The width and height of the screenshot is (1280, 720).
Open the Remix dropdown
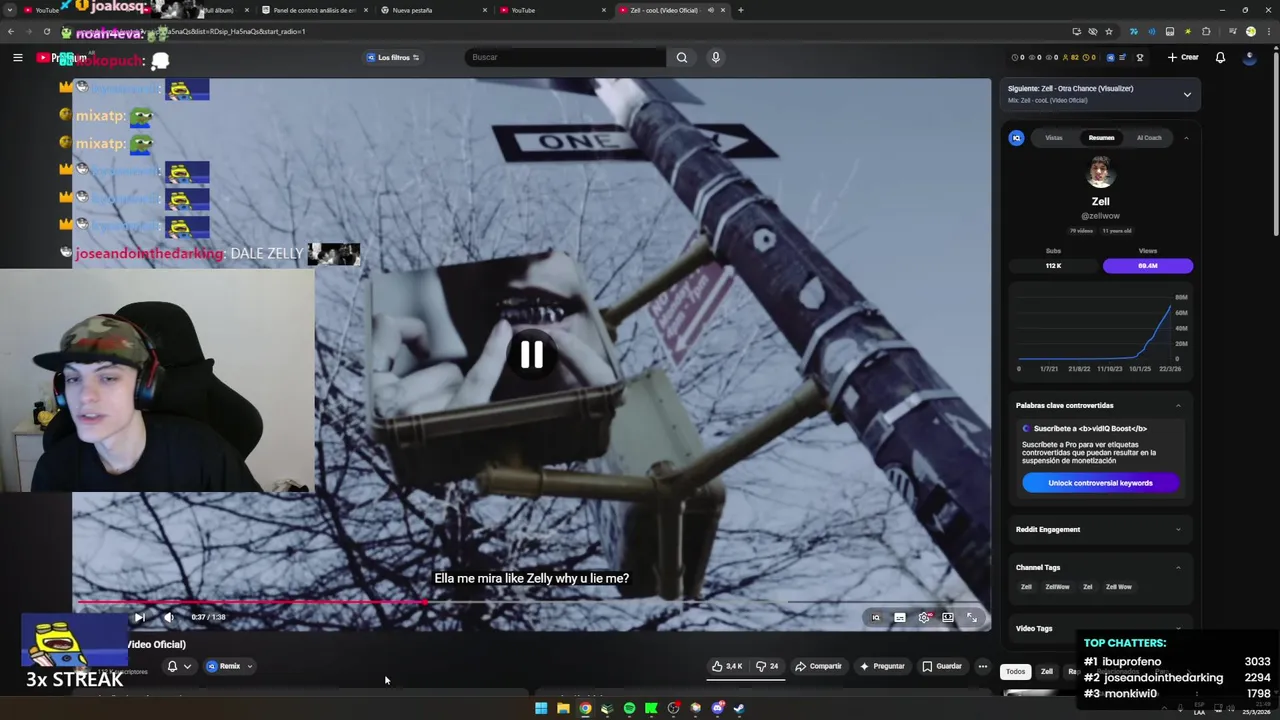[229, 666]
